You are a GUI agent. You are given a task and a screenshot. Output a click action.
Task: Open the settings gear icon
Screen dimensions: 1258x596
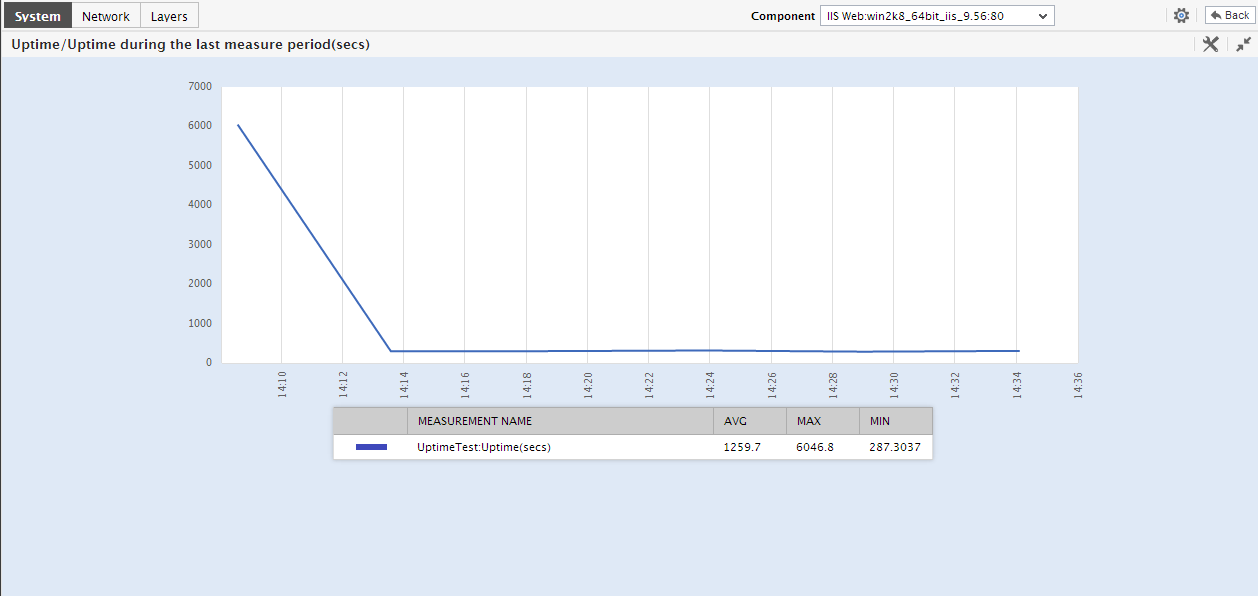click(1181, 15)
